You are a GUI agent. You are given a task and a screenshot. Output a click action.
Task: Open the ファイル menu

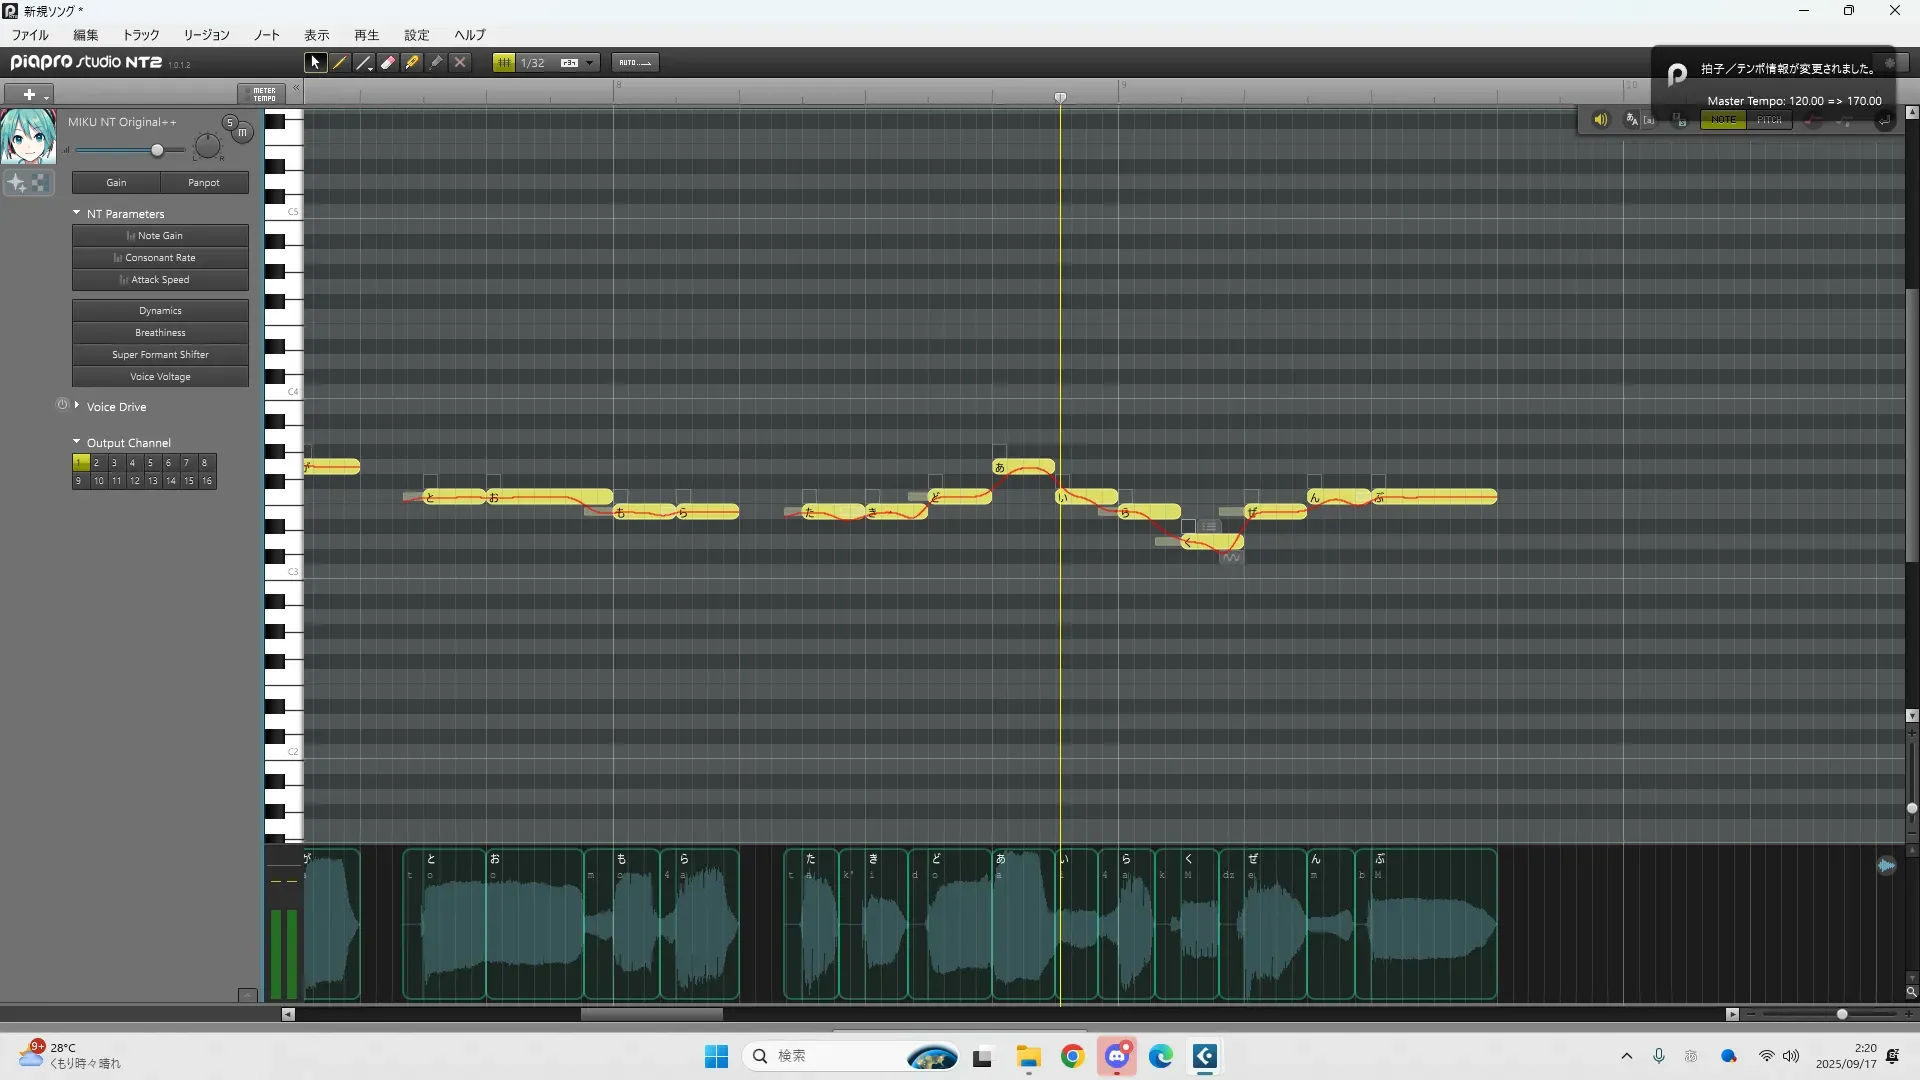(x=30, y=35)
